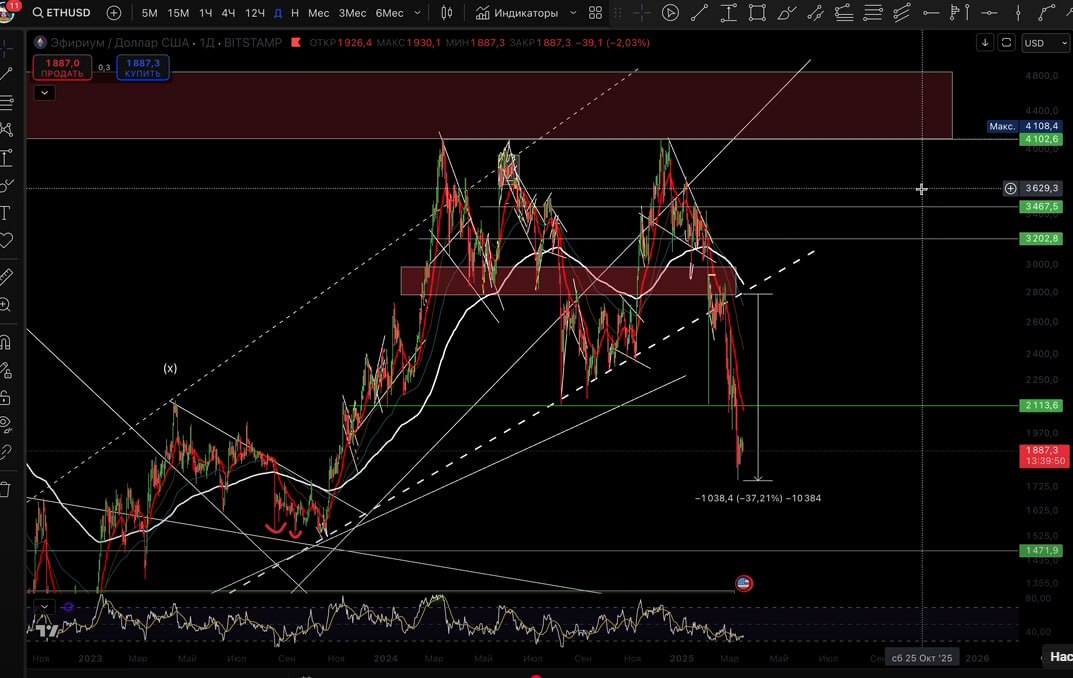Viewport: 1073px width, 678px height.
Task: Select the vertical line tool
Action: [1018, 12]
